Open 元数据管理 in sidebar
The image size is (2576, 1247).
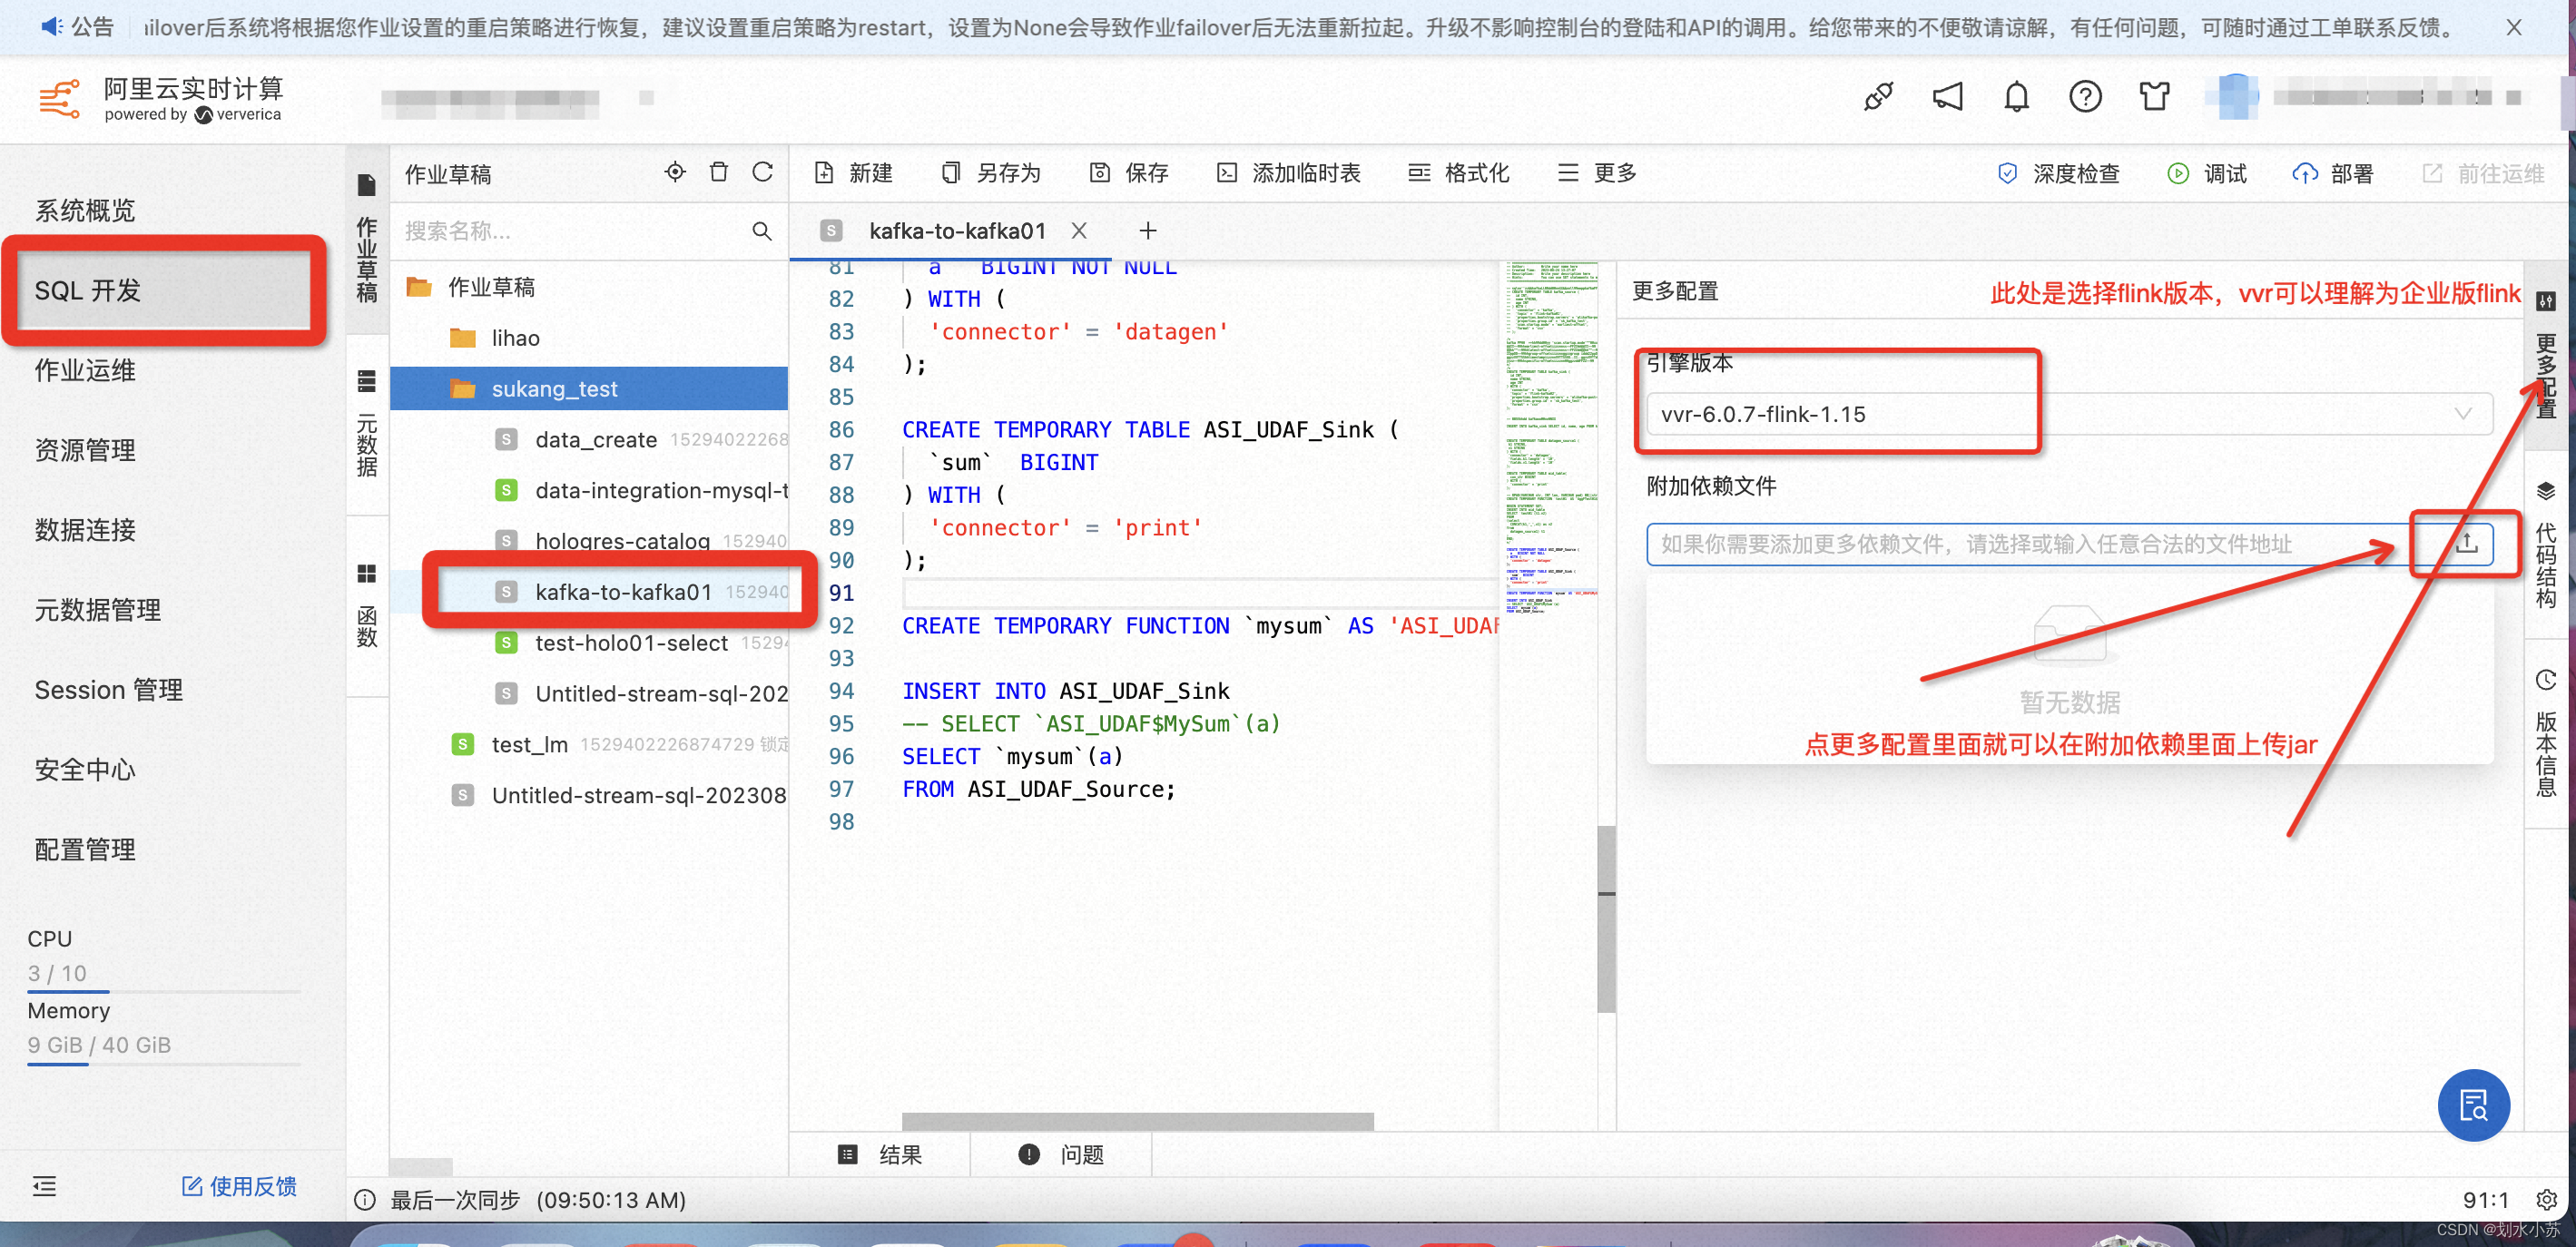[98, 610]
